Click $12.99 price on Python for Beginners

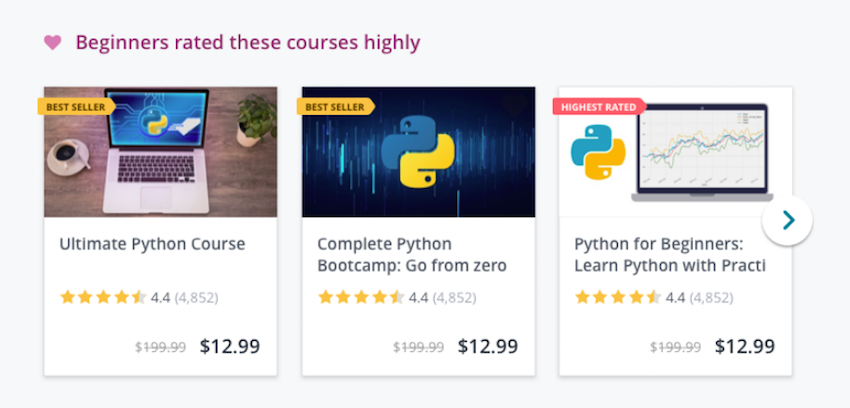745,346
